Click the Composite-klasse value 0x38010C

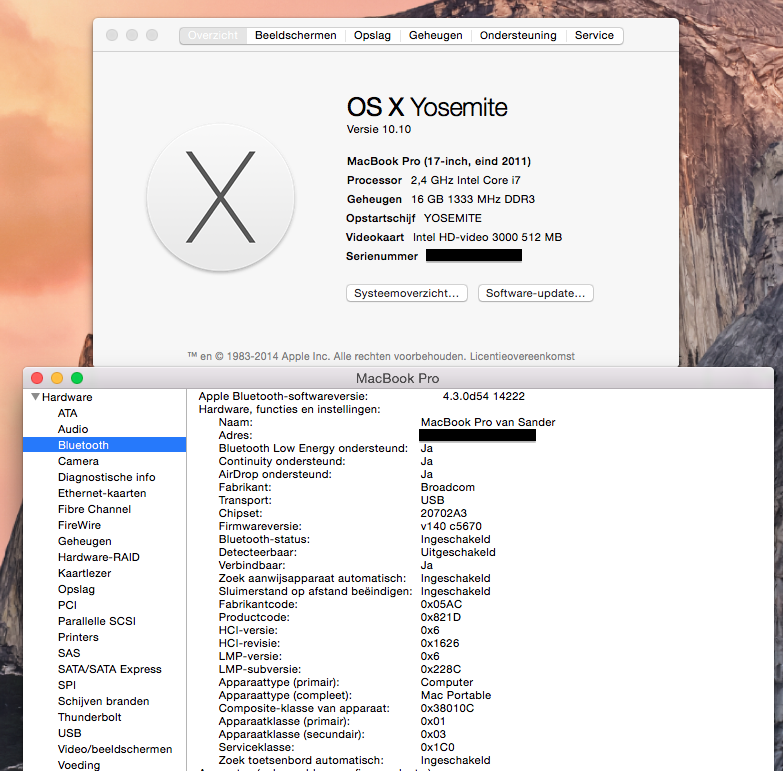point(447,708)
